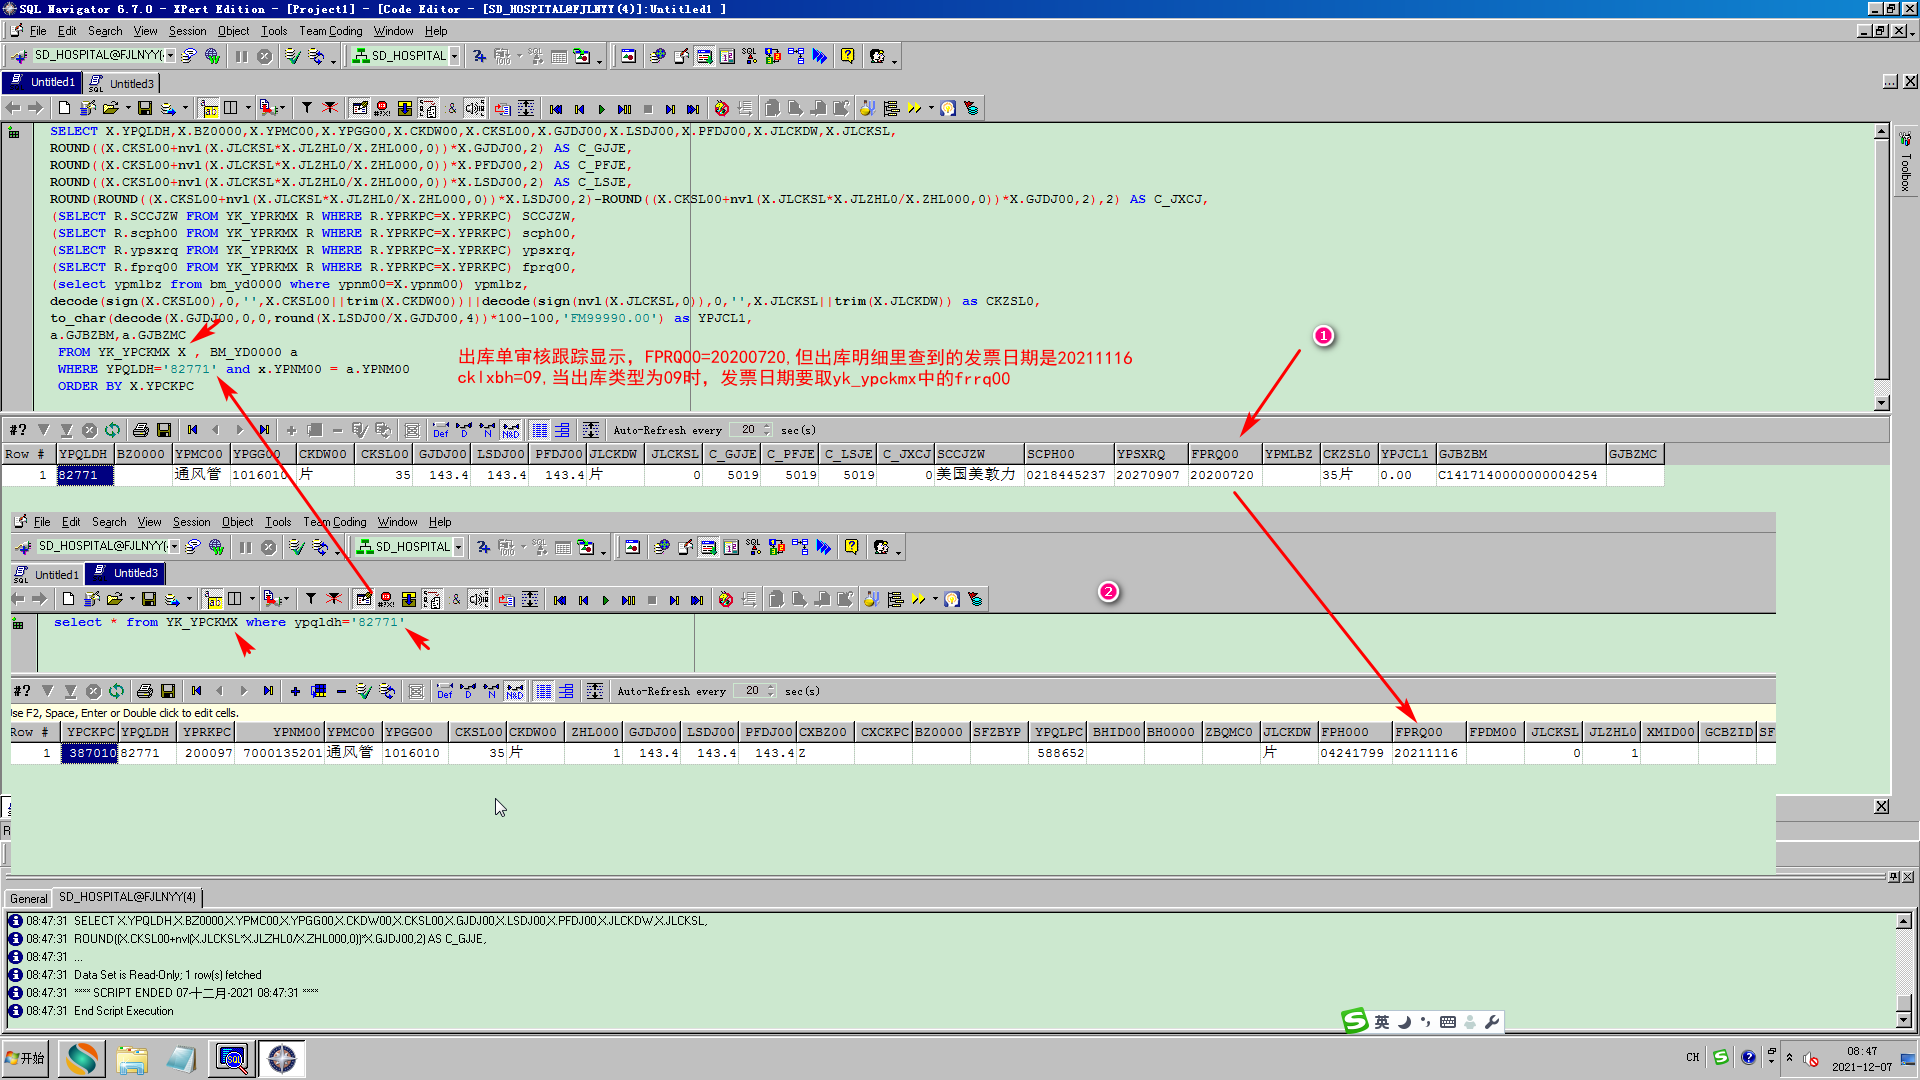1920x1080 pixels.
Task: Open the Team Coding menu in the top menu bar
Action: point(330,31)
